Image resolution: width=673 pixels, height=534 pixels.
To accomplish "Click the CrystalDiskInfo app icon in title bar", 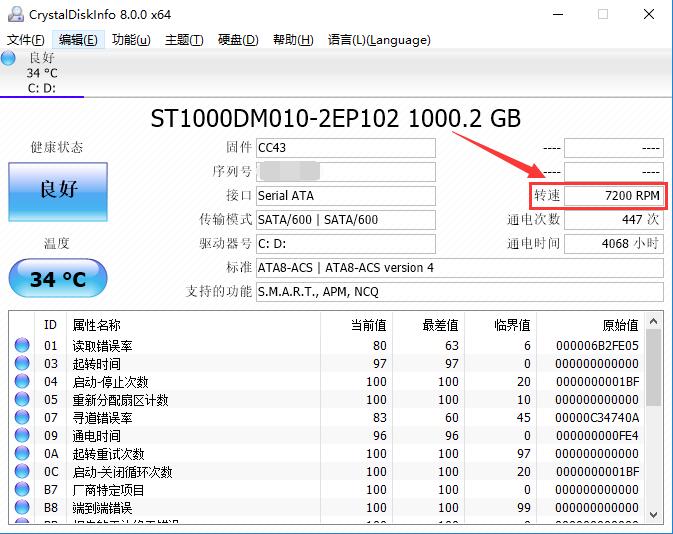I will 15,14.
